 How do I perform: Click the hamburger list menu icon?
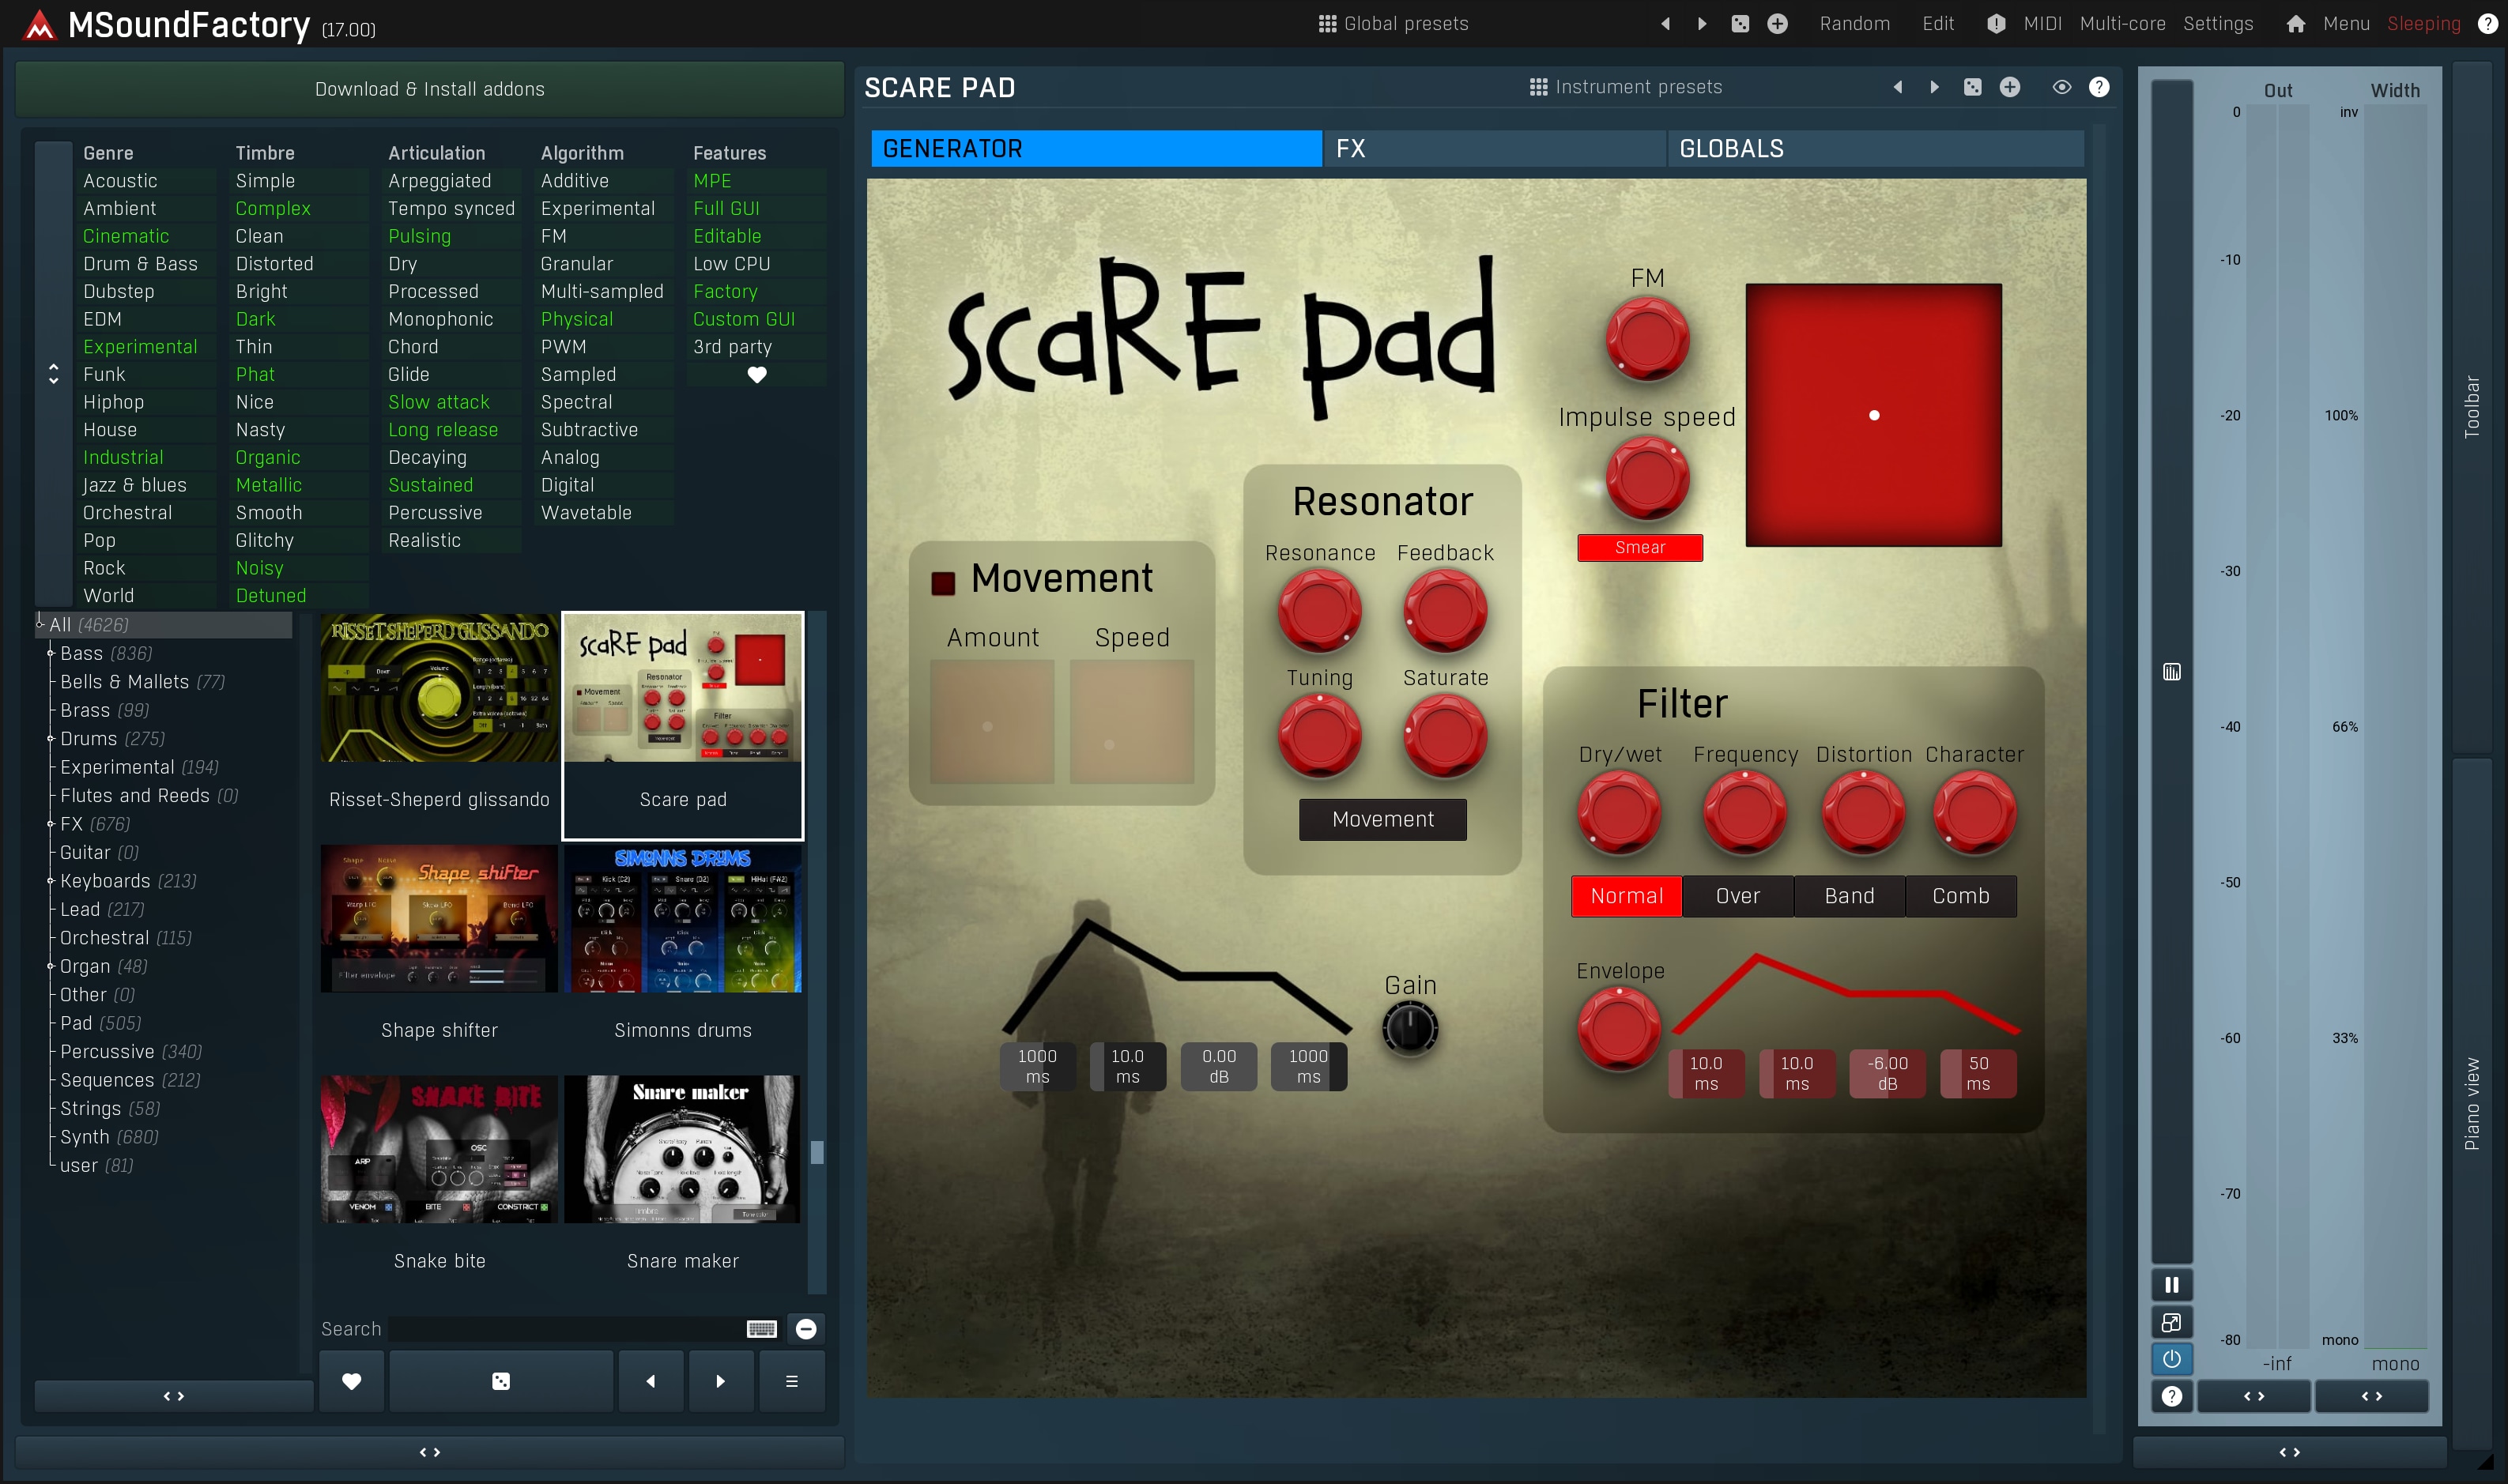(x=791, y=1381)
